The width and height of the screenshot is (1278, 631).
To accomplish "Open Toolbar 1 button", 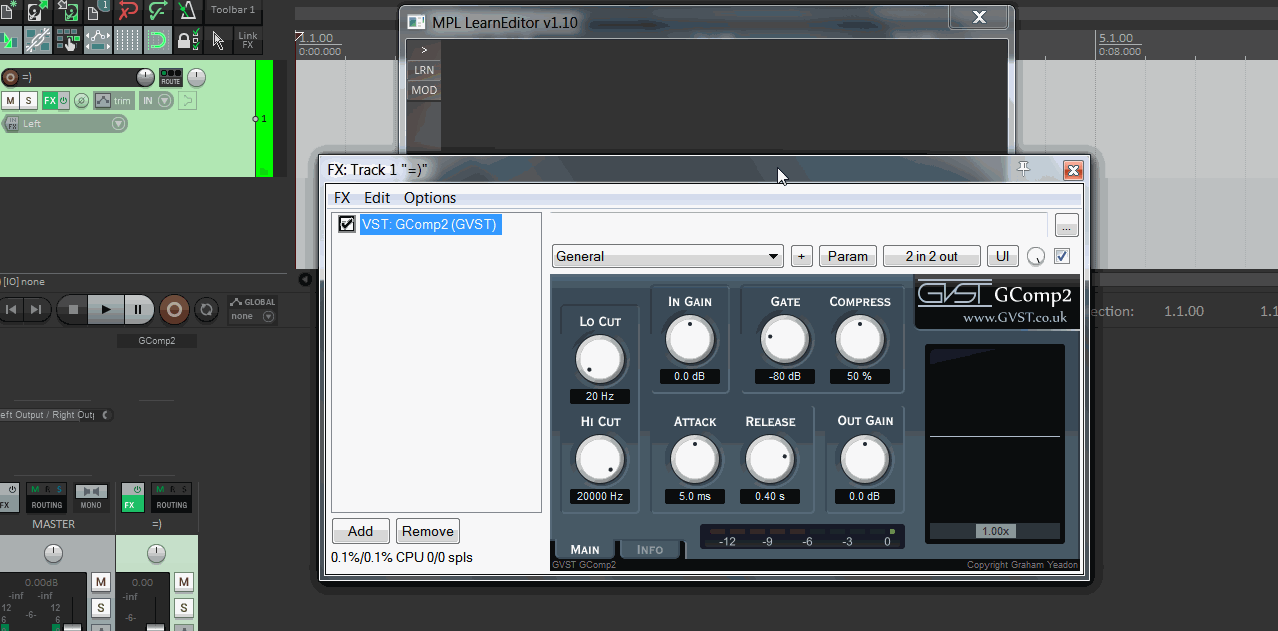I will (233, 11).
